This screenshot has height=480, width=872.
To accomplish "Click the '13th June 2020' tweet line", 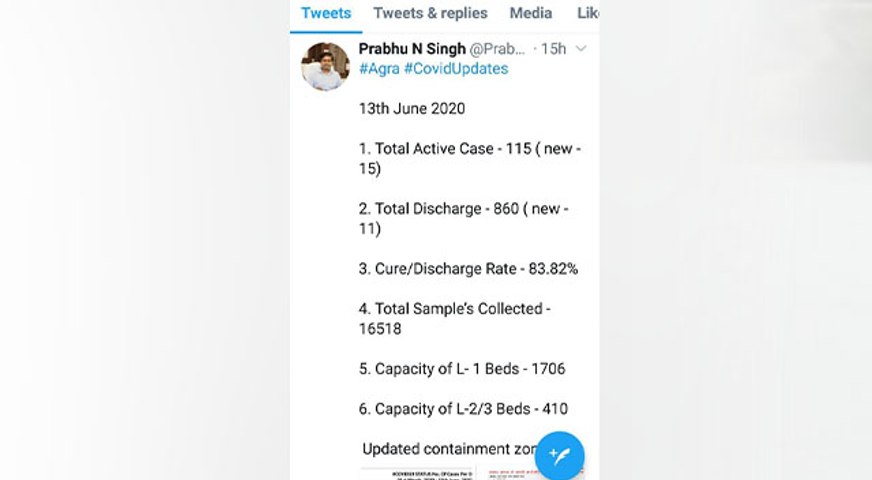I will pyautogui.click(x=412, y=108).
